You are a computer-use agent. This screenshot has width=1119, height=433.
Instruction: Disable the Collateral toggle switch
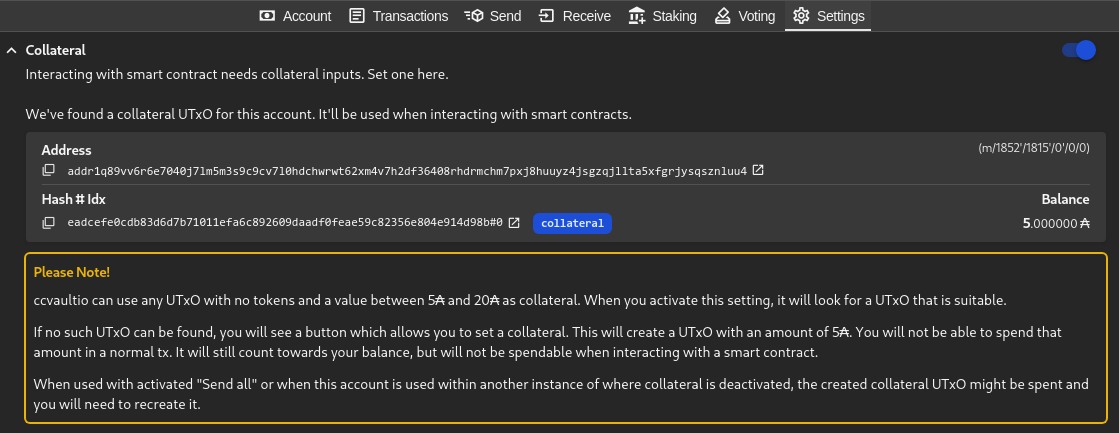[1078, 50]
